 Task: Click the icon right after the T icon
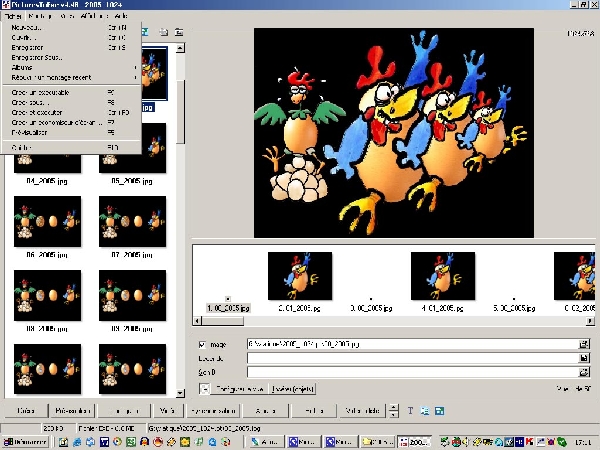(425, 411)
